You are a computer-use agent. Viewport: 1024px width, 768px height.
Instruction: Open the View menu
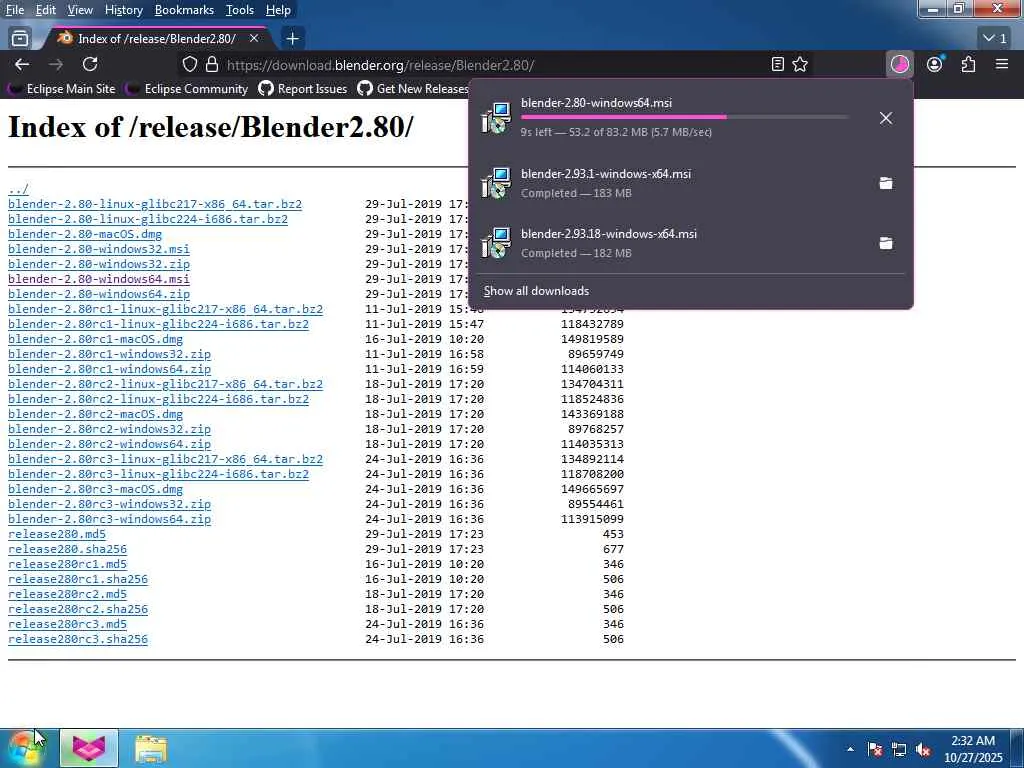[x=80, y=10]
